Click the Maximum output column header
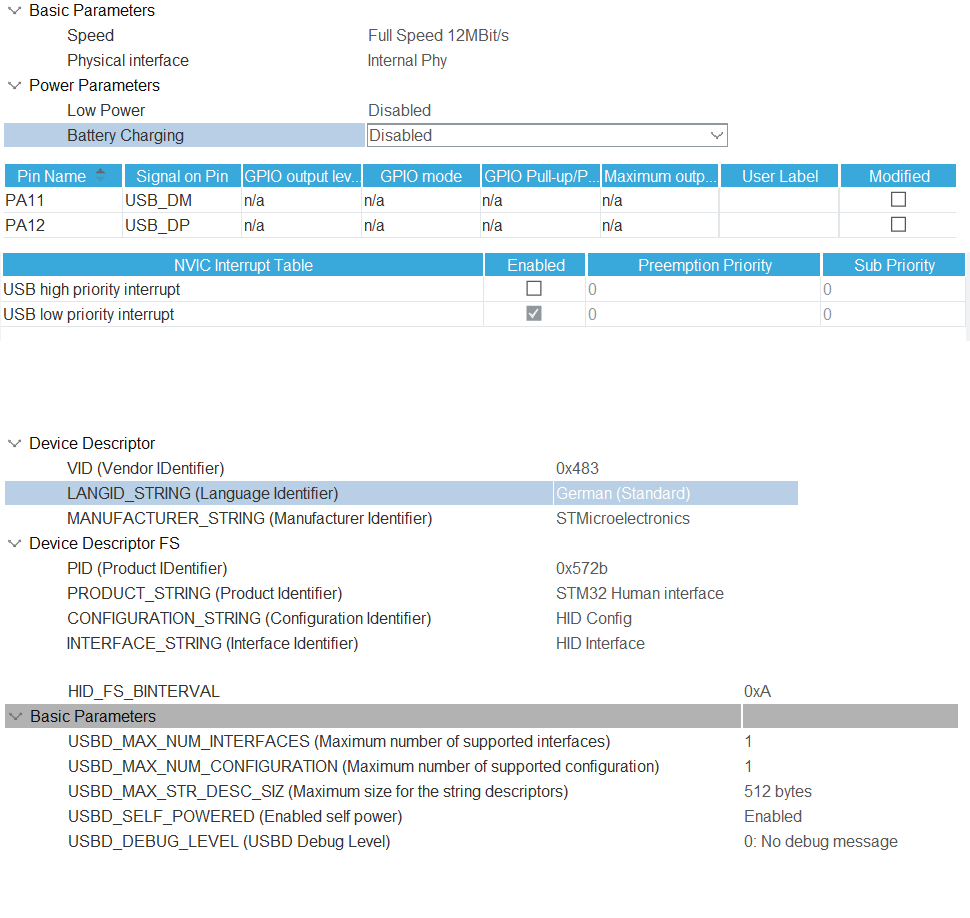 pos(660,176)
